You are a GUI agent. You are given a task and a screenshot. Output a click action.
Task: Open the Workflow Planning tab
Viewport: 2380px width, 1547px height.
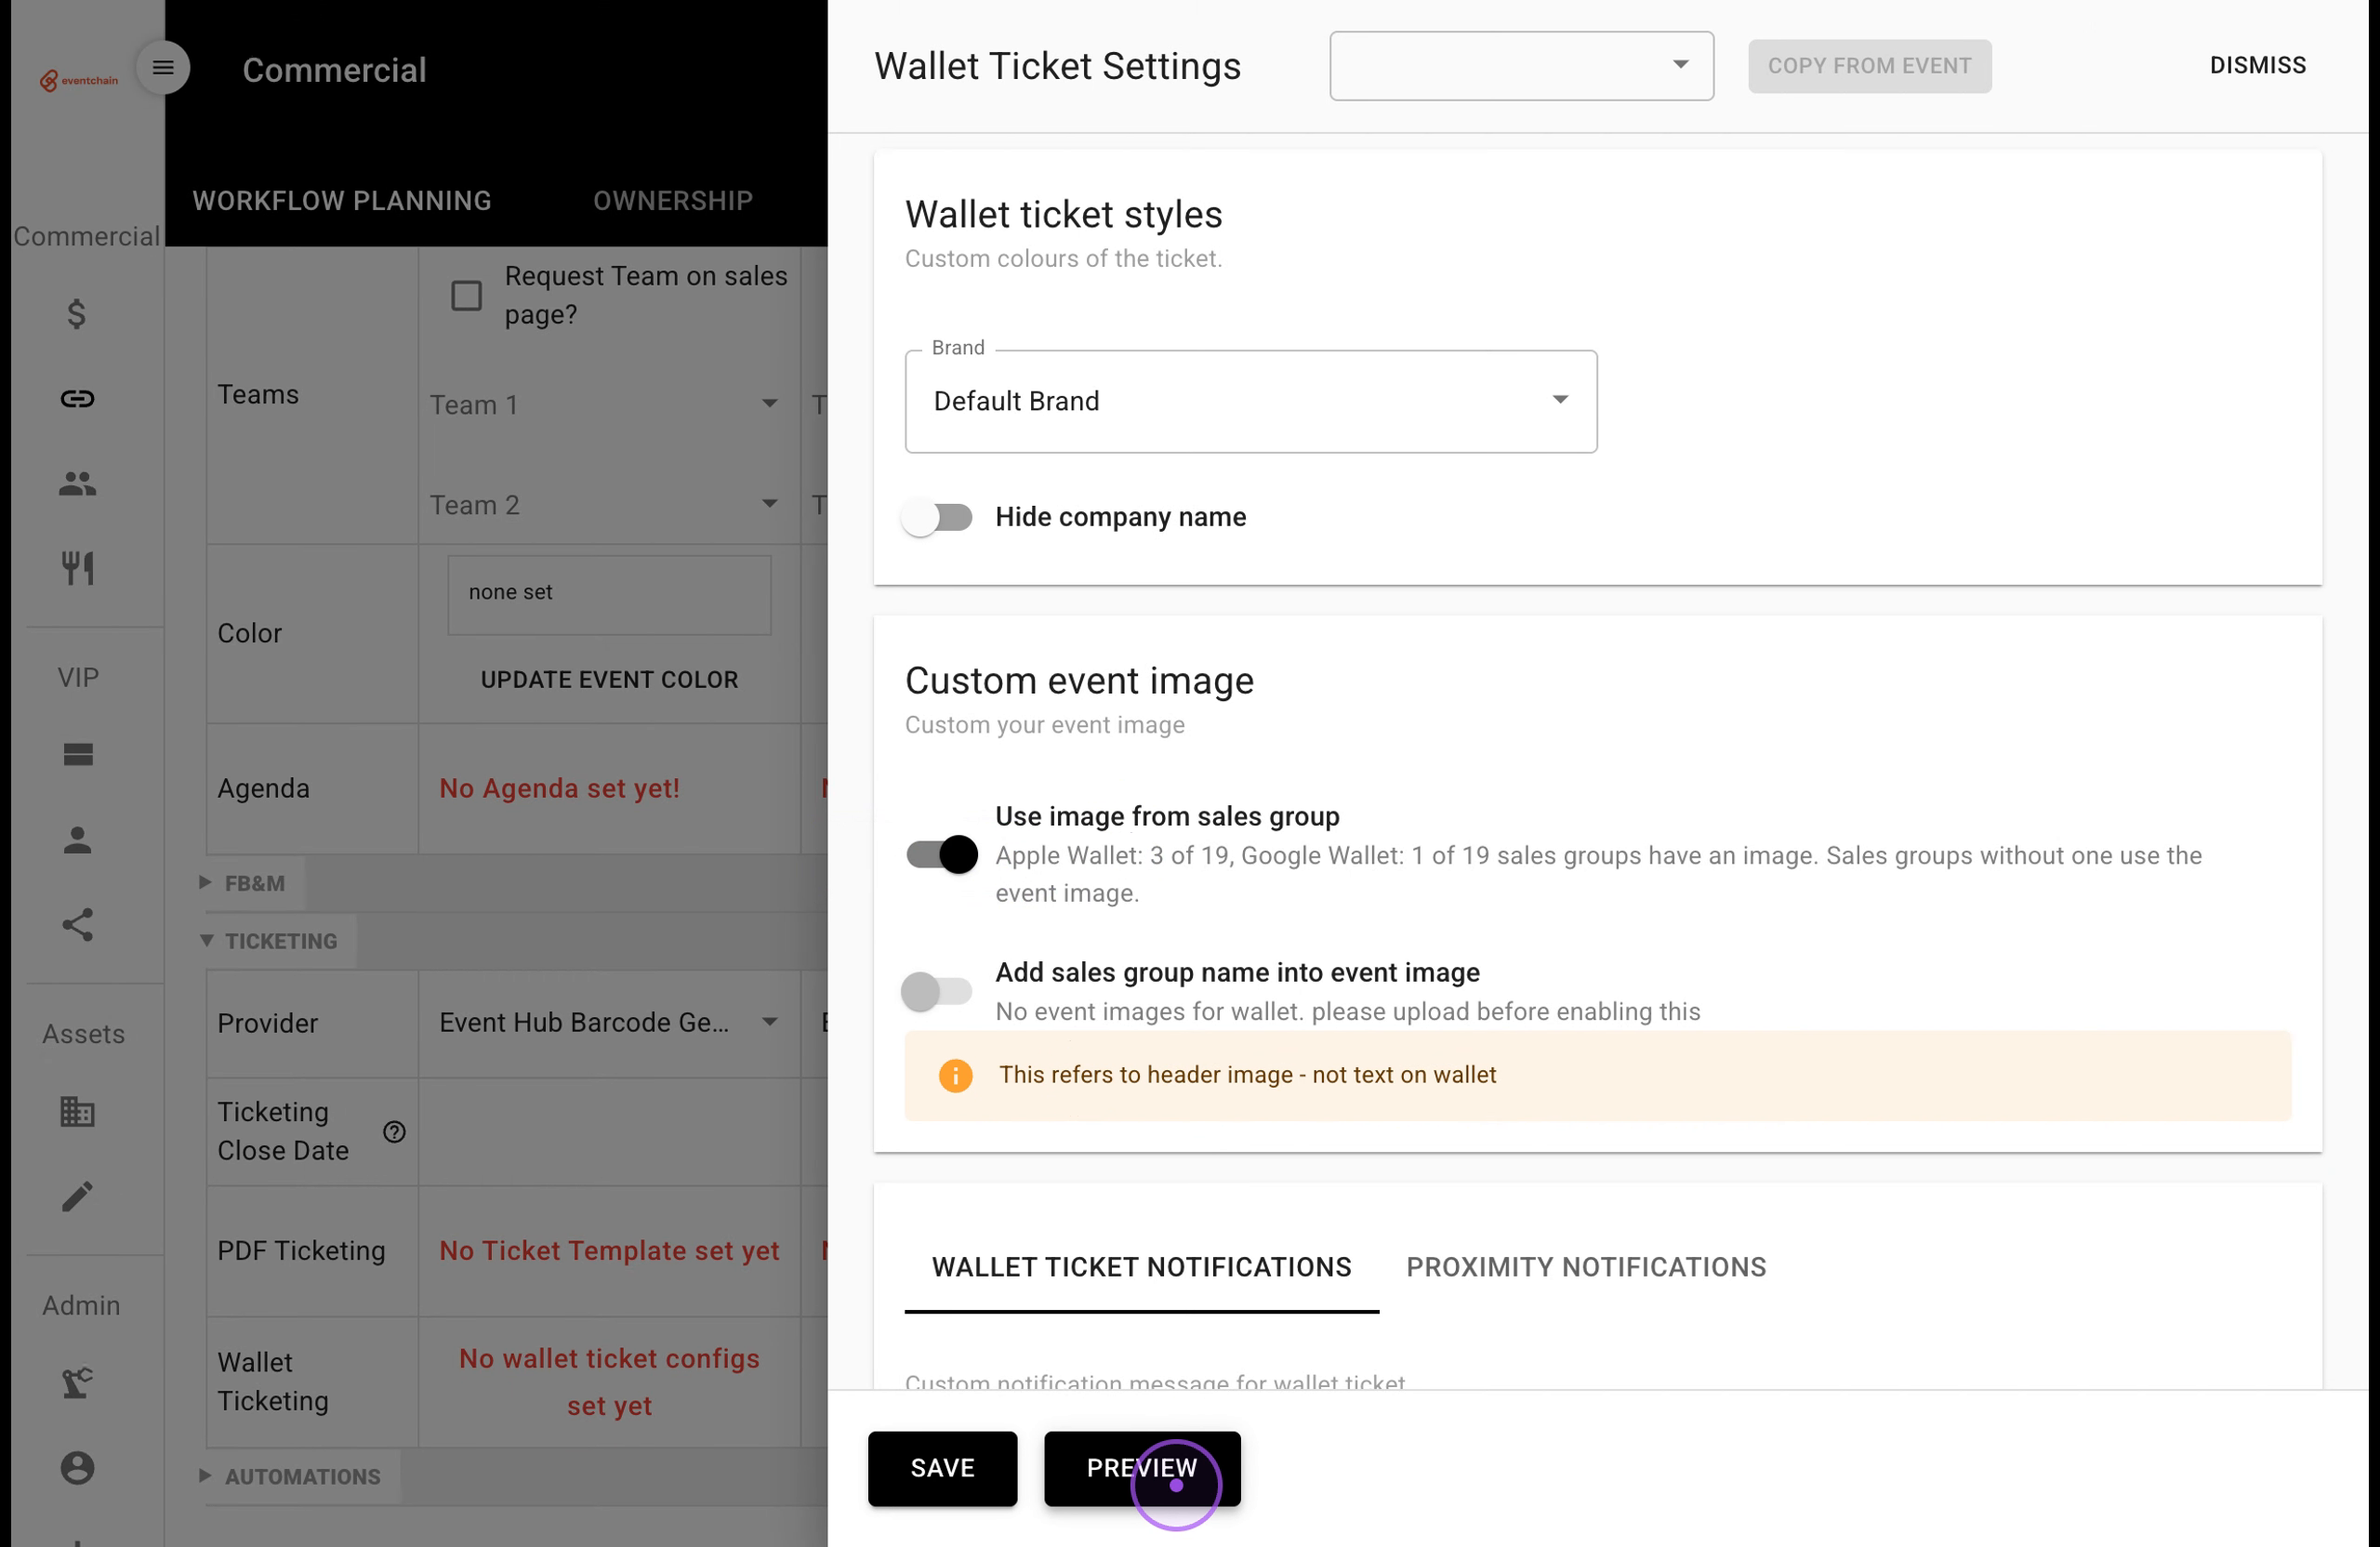(342, 200)
